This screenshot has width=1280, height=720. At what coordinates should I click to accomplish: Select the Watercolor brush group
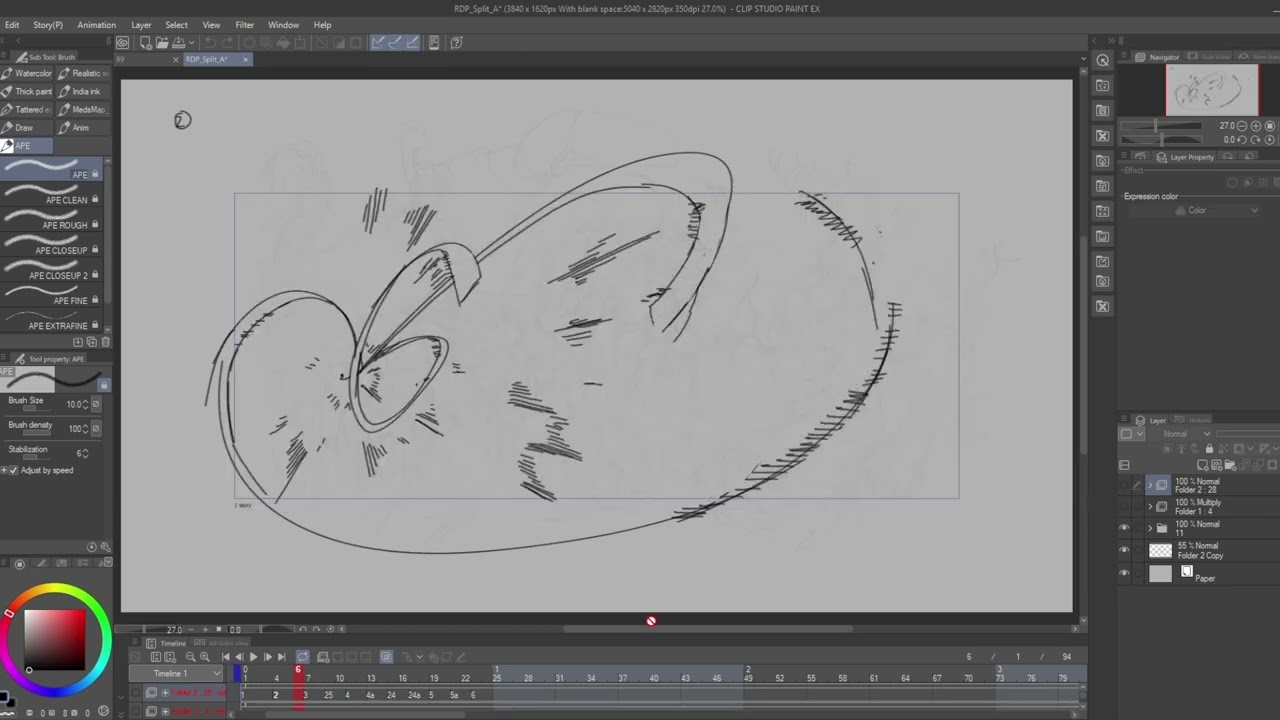26,73
